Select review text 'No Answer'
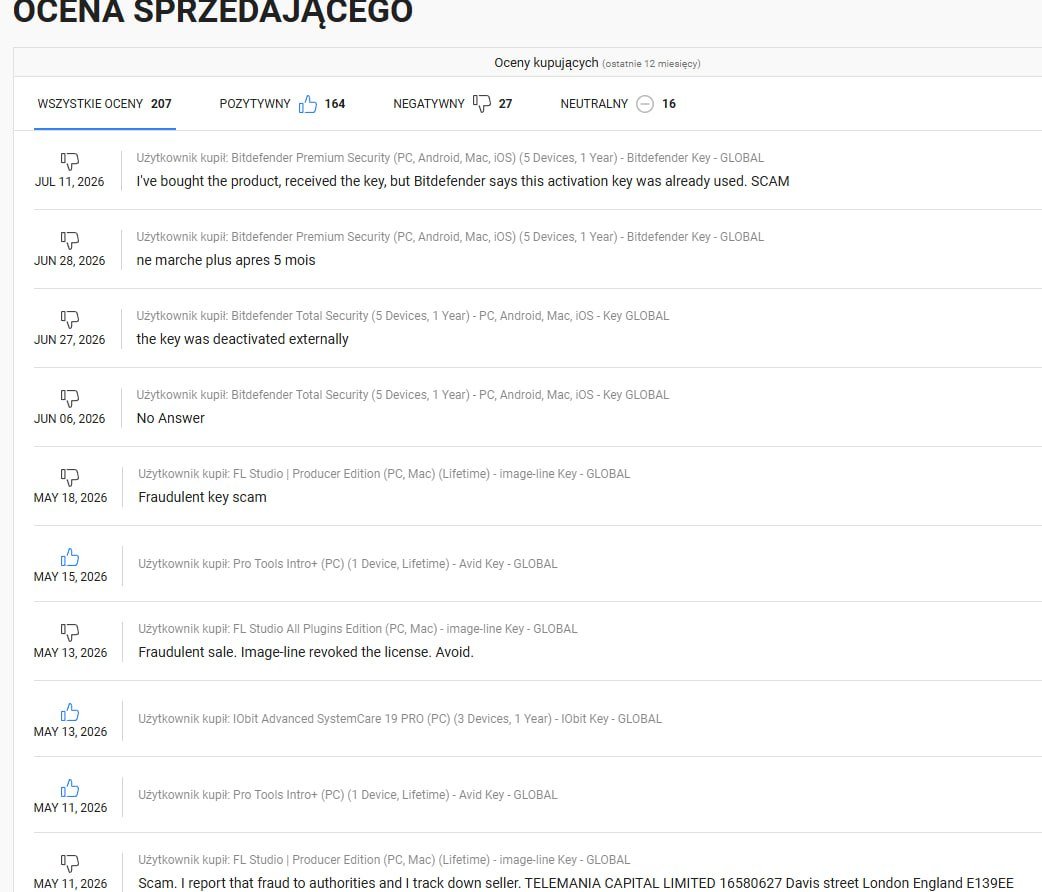 pos(171,418)
